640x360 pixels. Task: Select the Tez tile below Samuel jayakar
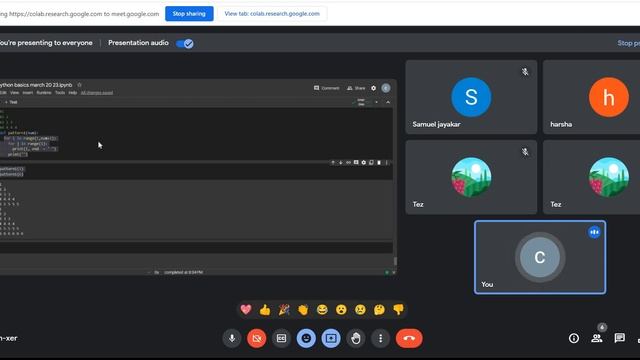pyautogui.click(x=471, y=177)
